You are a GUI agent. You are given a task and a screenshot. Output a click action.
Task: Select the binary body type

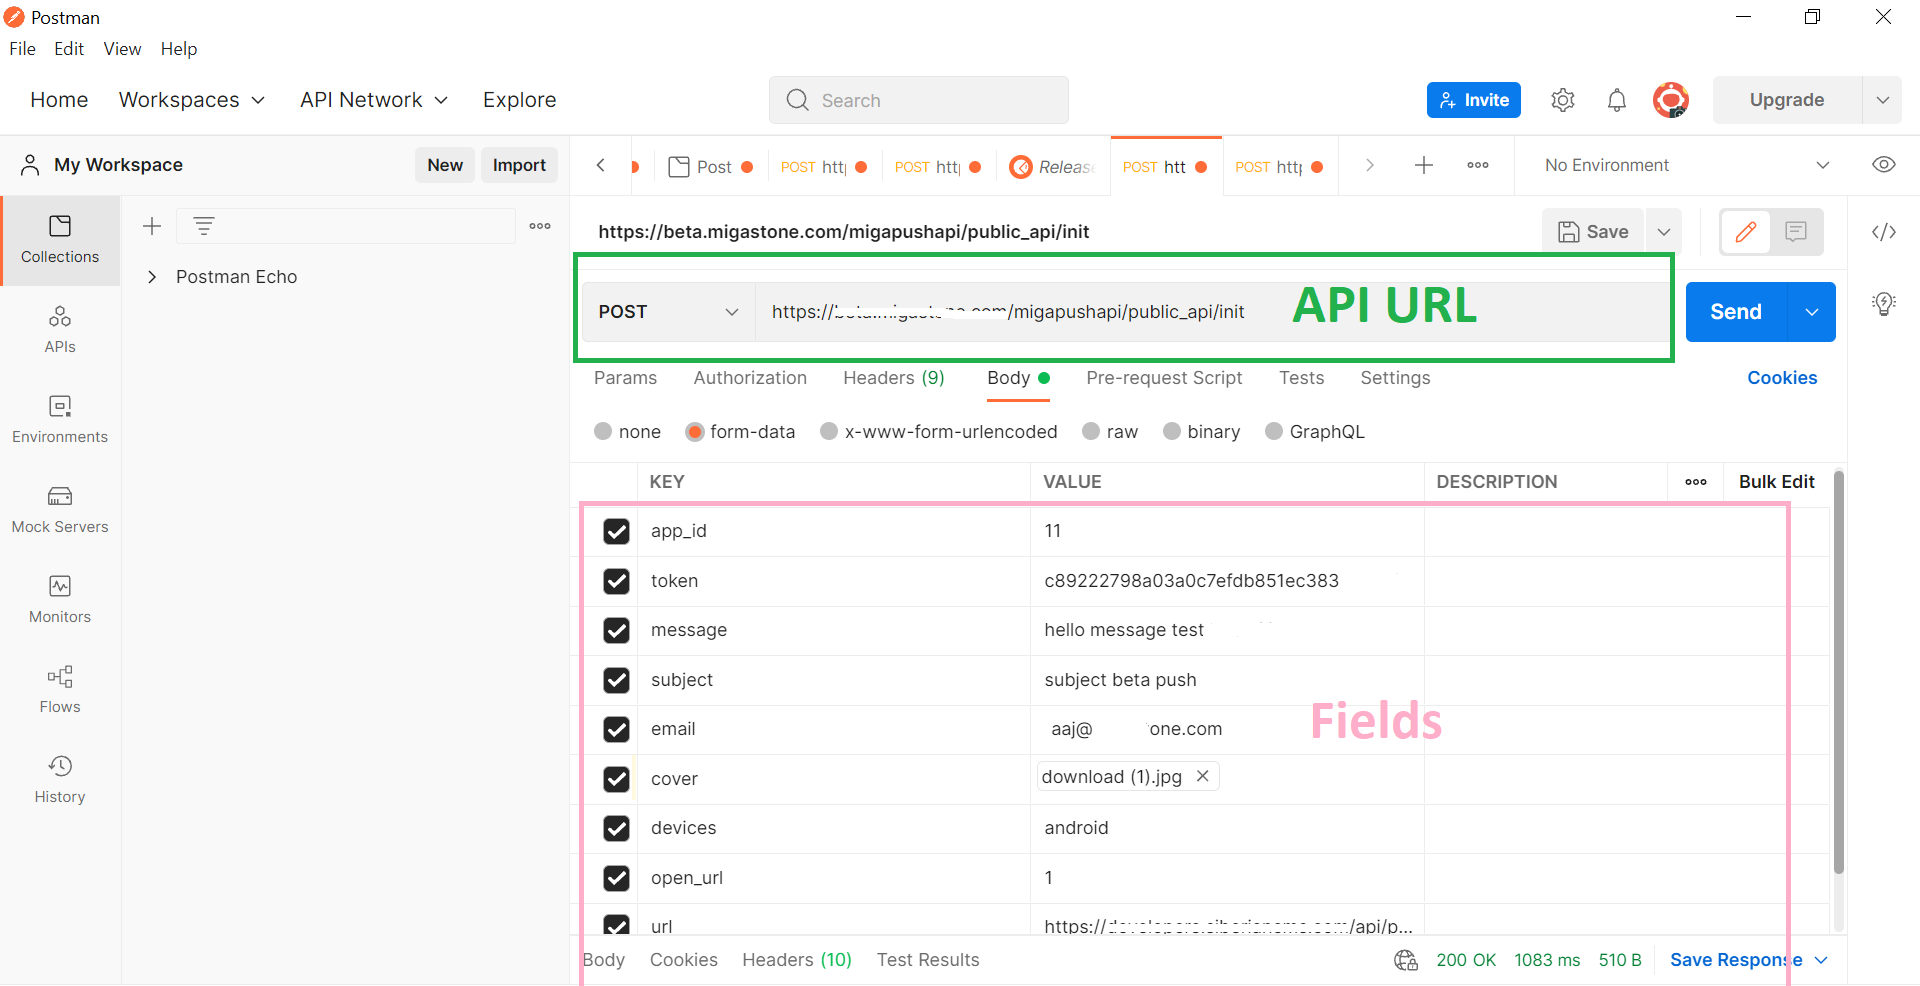1172,431
